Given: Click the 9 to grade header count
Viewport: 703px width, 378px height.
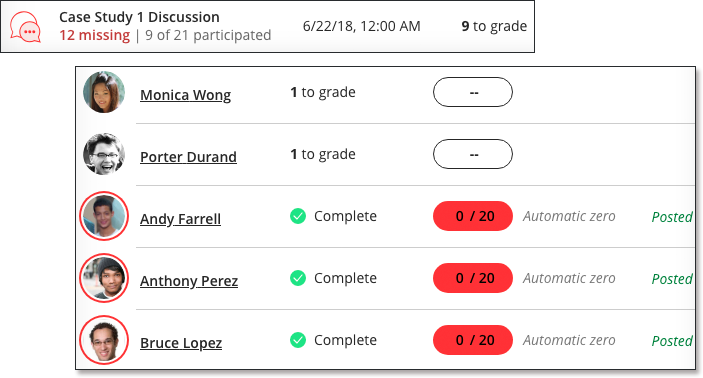Looking at the screenshot, I should [x=494, y=26].
